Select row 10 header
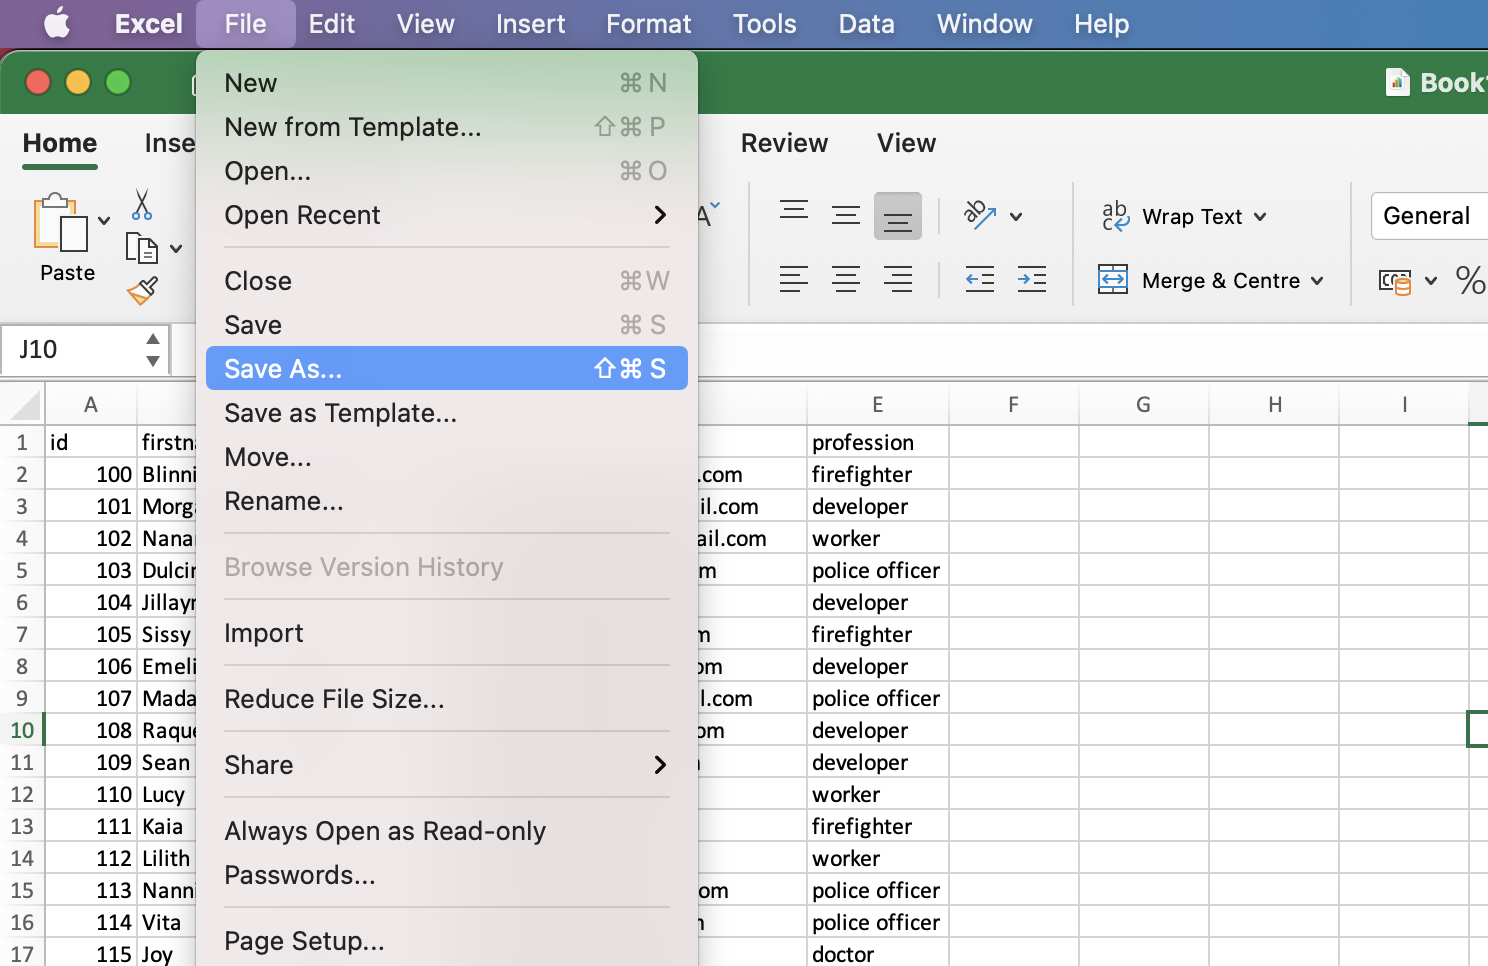Viewport: 1488px width, 966px height. point(22,730)
